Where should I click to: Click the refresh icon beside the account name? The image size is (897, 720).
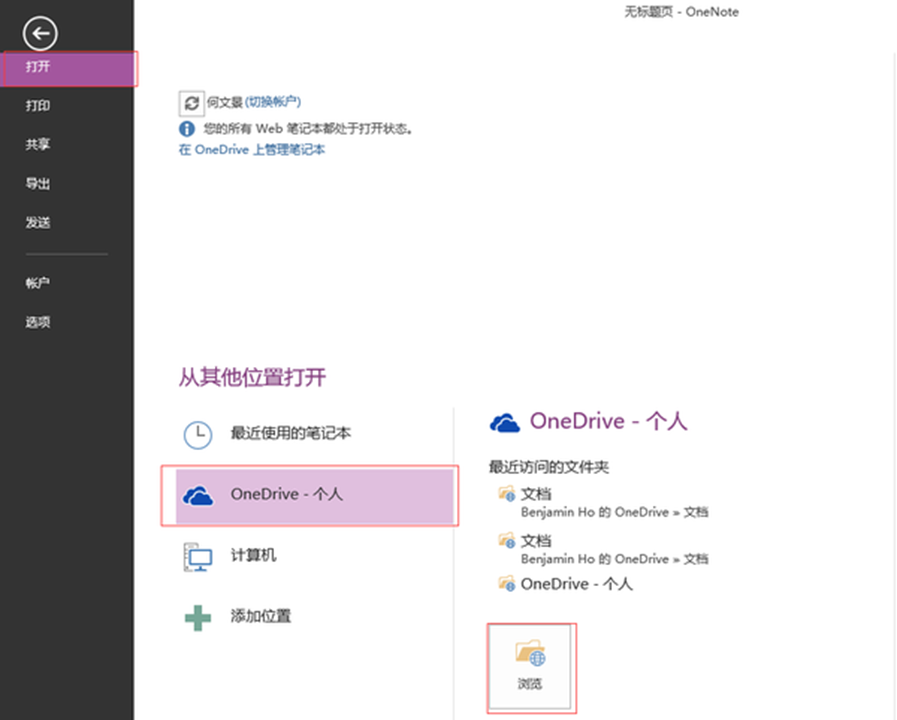click(x=191, y=103)
